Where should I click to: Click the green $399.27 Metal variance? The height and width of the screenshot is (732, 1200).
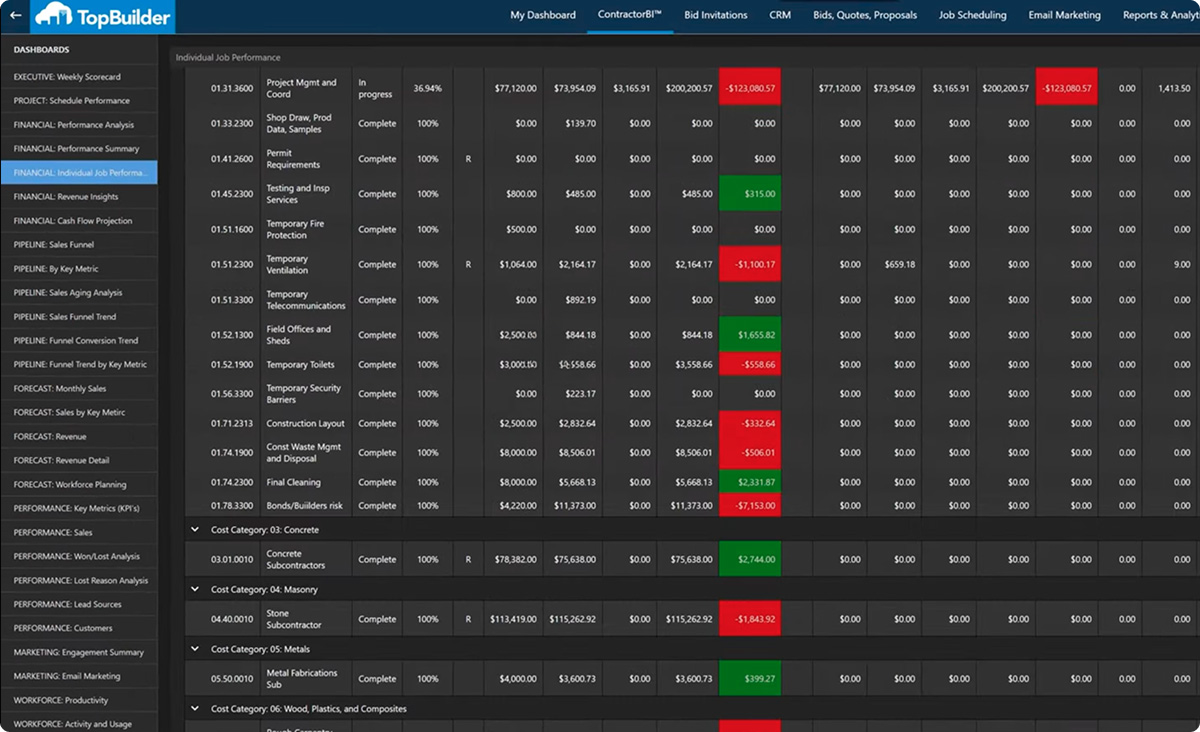pos(750,679)
